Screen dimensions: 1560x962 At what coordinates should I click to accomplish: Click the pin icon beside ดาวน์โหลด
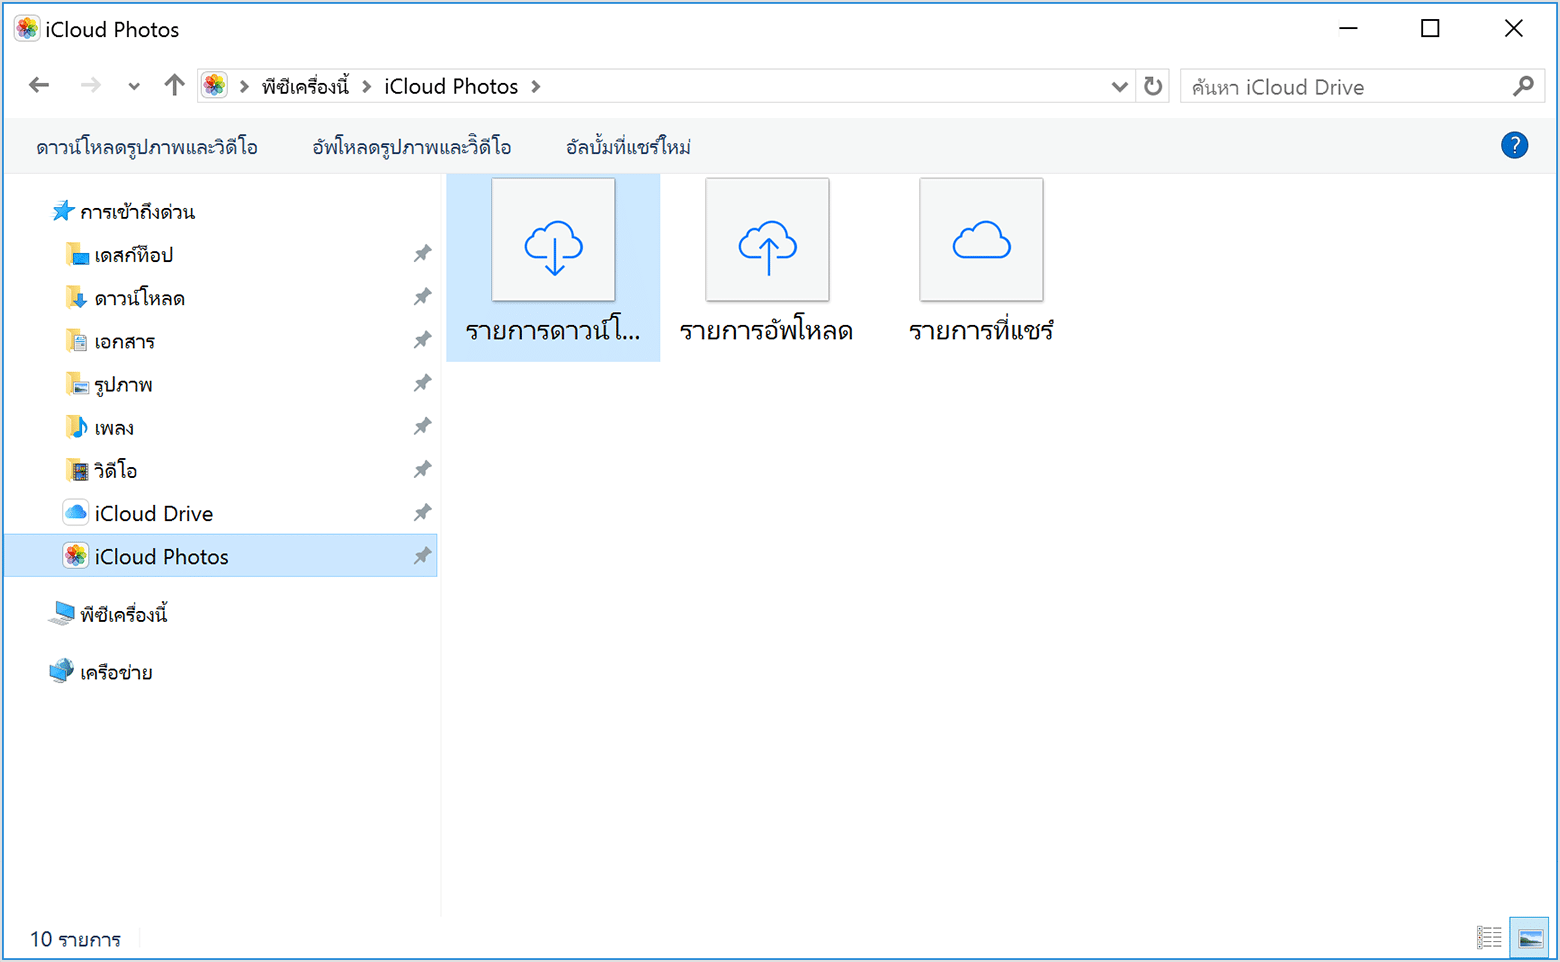point(422,297)
